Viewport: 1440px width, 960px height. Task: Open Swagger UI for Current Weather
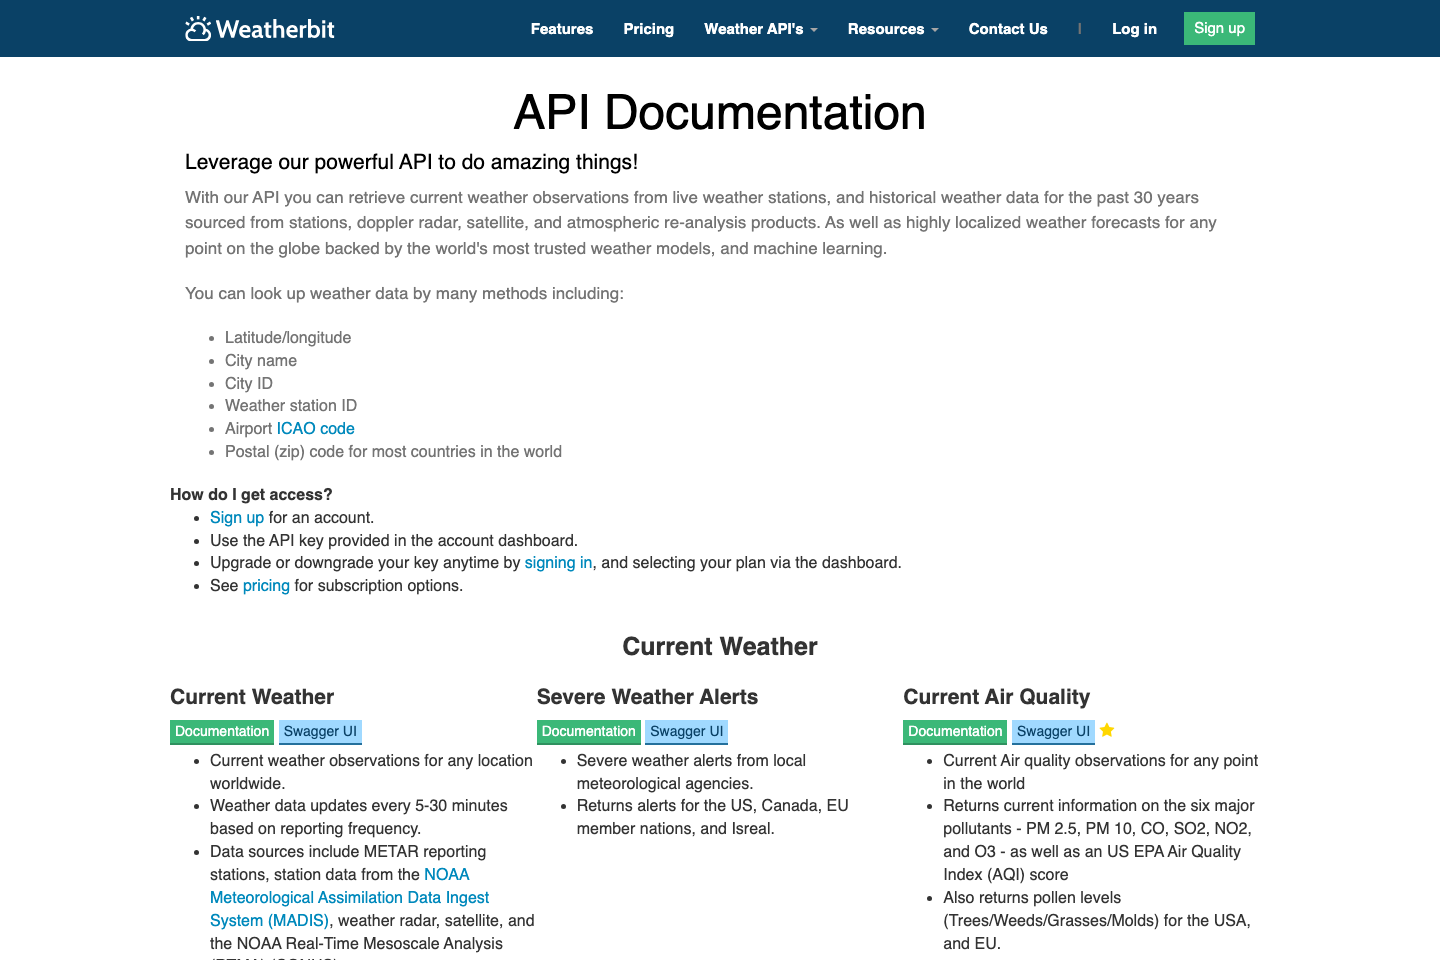pos(320,732)
